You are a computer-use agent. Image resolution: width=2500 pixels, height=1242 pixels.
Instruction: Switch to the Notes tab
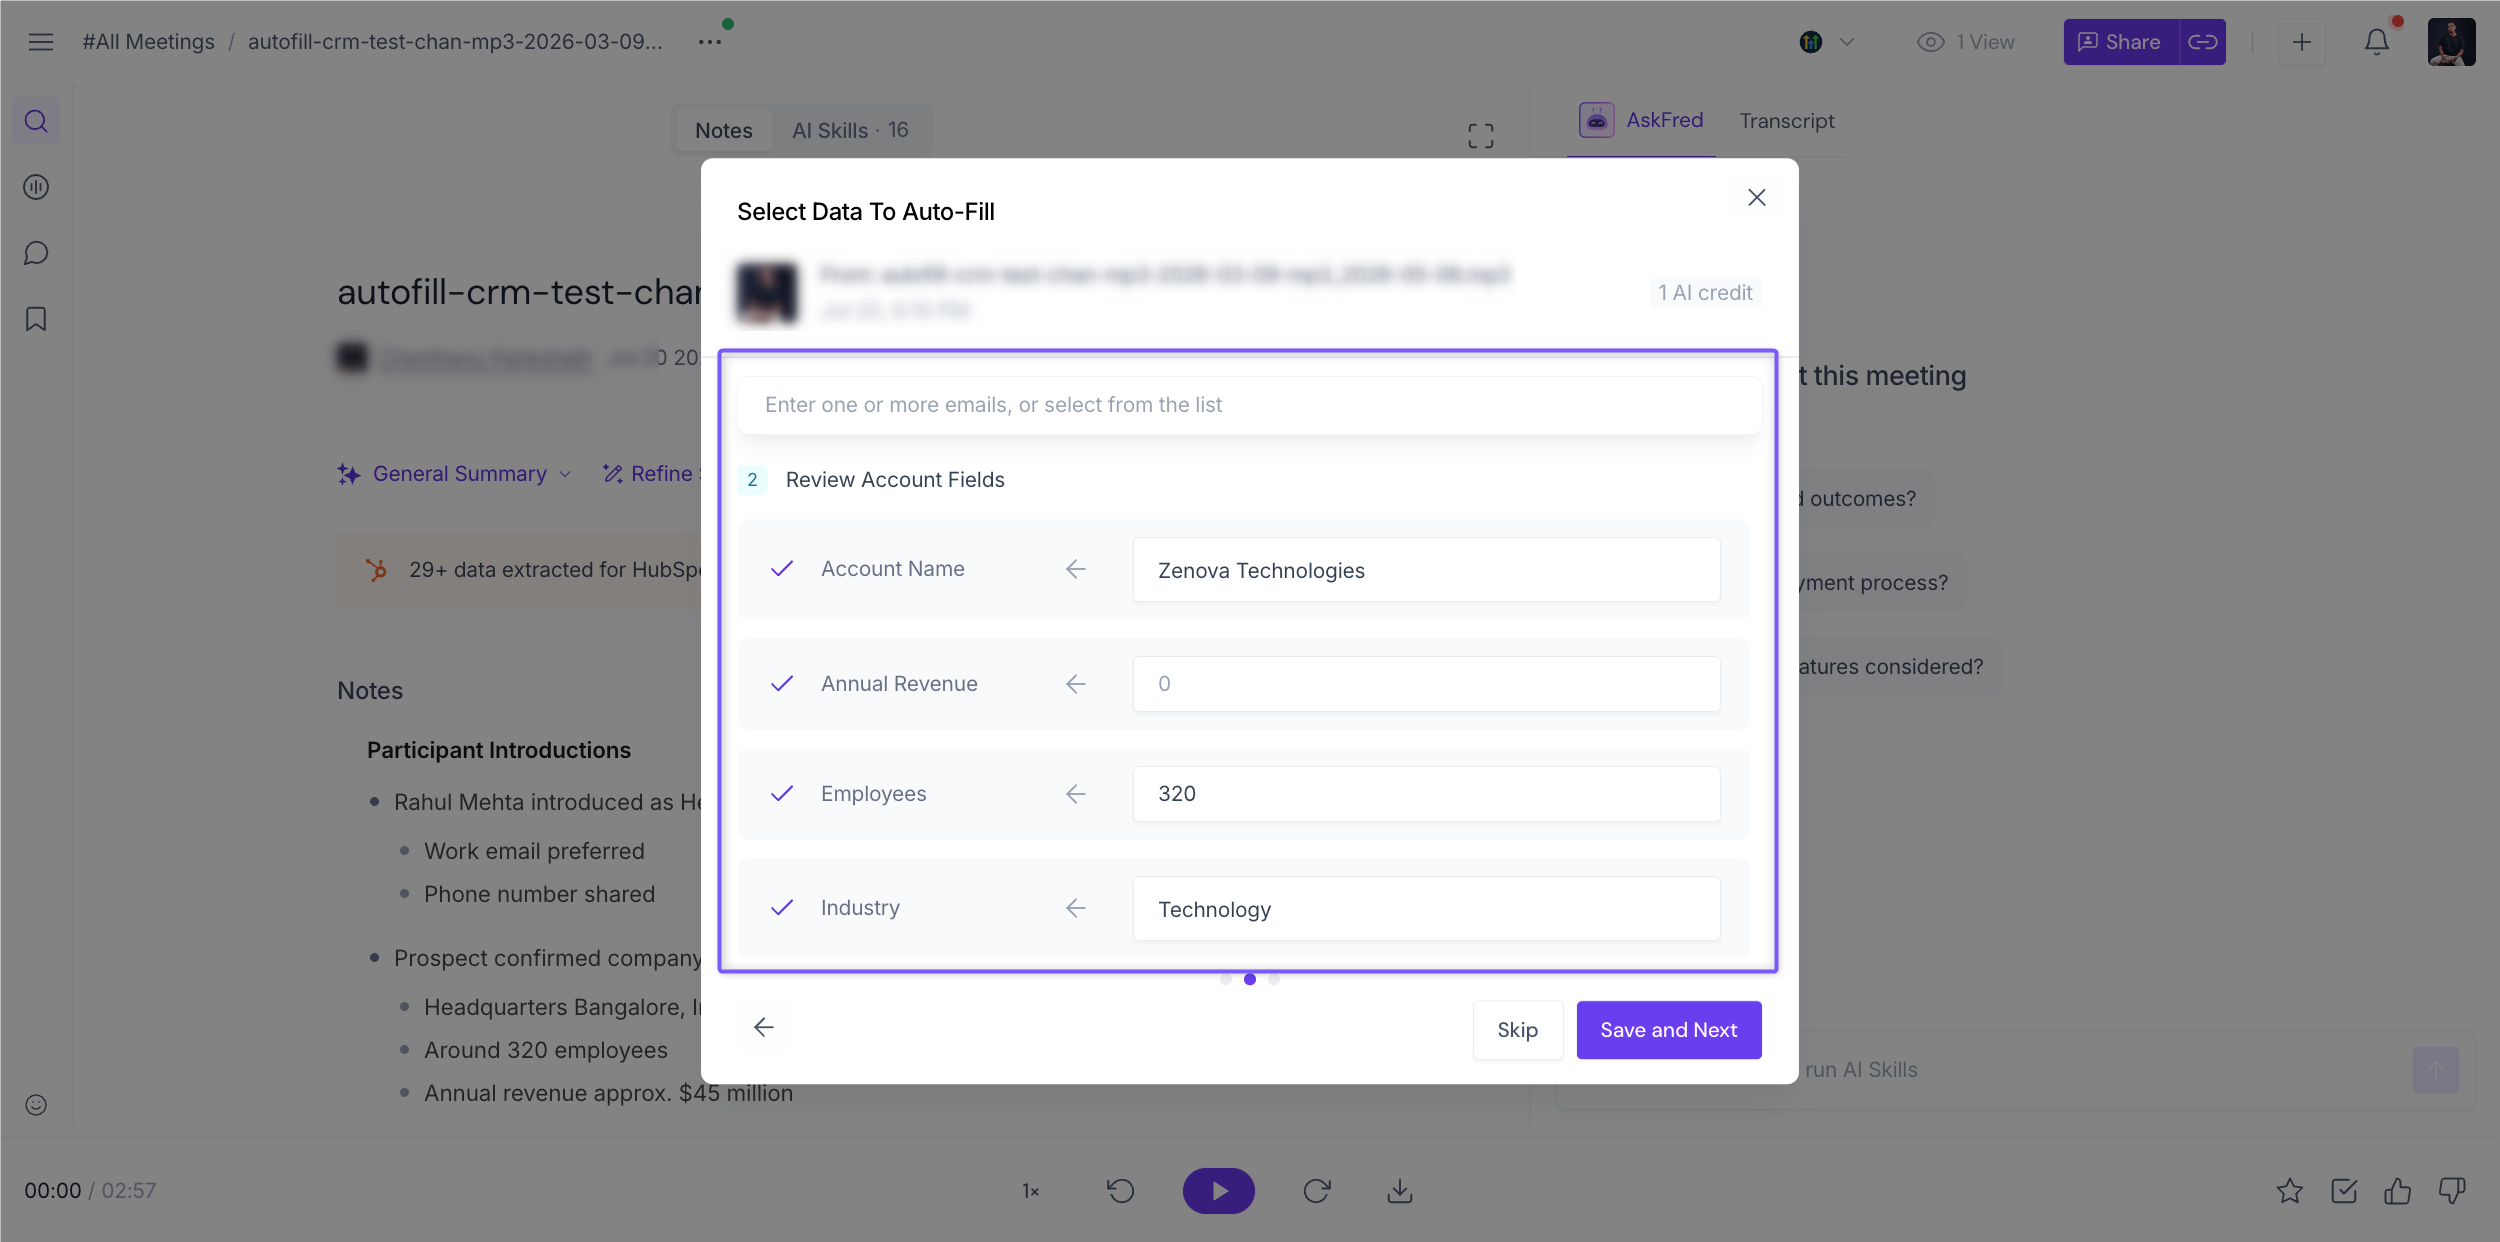(724, 131)
